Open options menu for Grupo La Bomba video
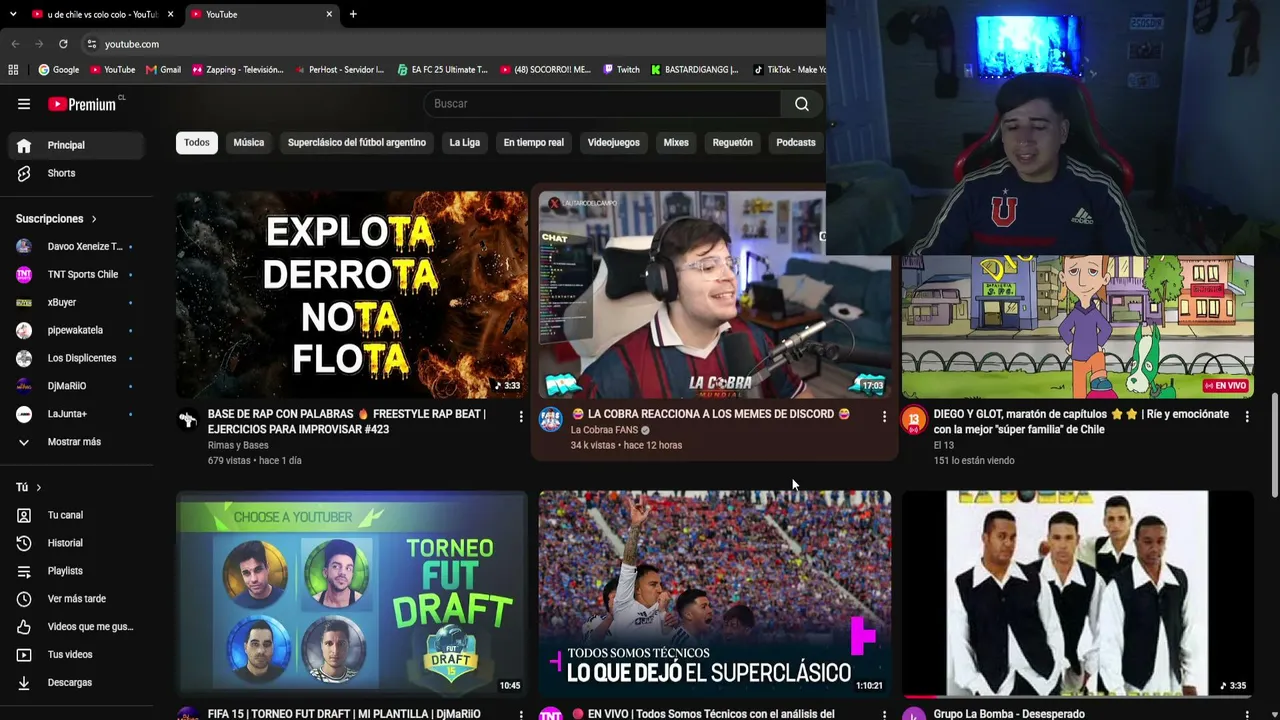Screen dimensions: 1280x720 [1247, 715]
